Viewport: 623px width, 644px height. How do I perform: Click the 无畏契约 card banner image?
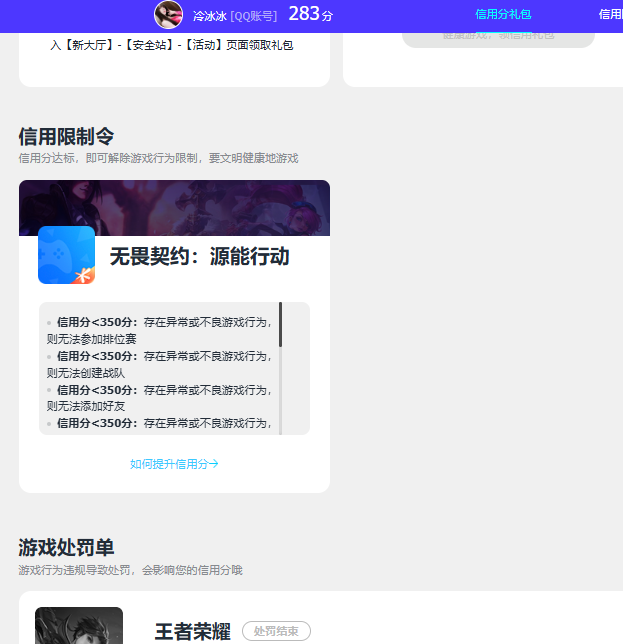[x=174, y=208]
